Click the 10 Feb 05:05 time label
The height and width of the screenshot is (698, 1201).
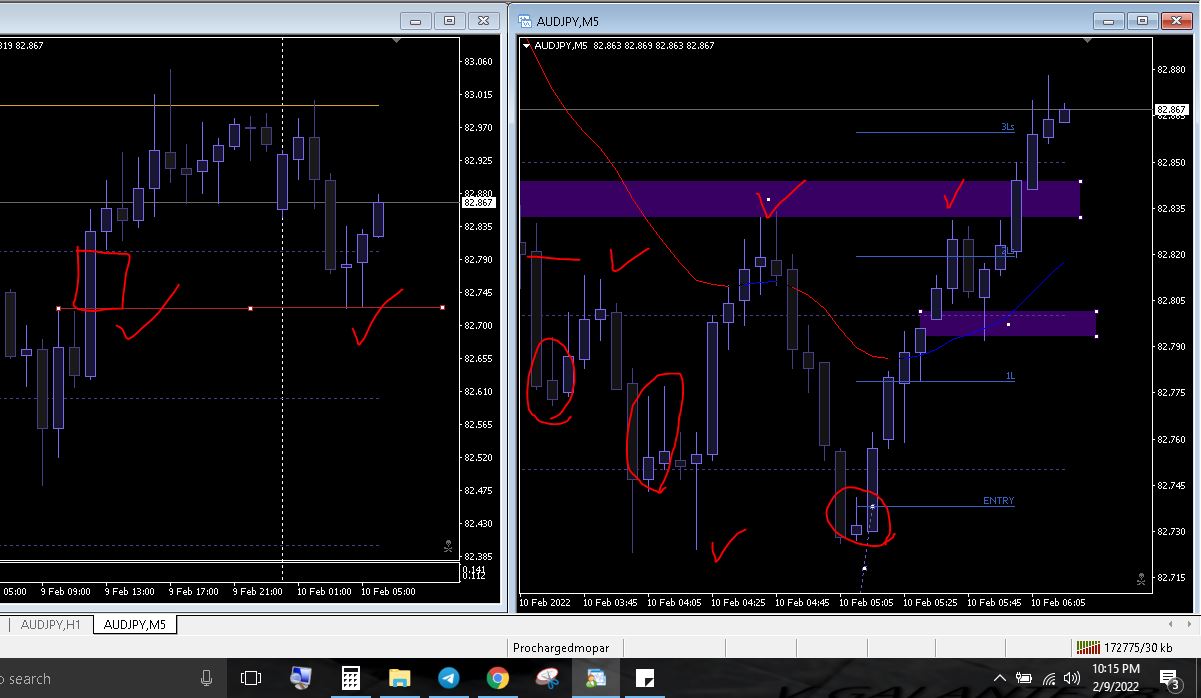865,603
